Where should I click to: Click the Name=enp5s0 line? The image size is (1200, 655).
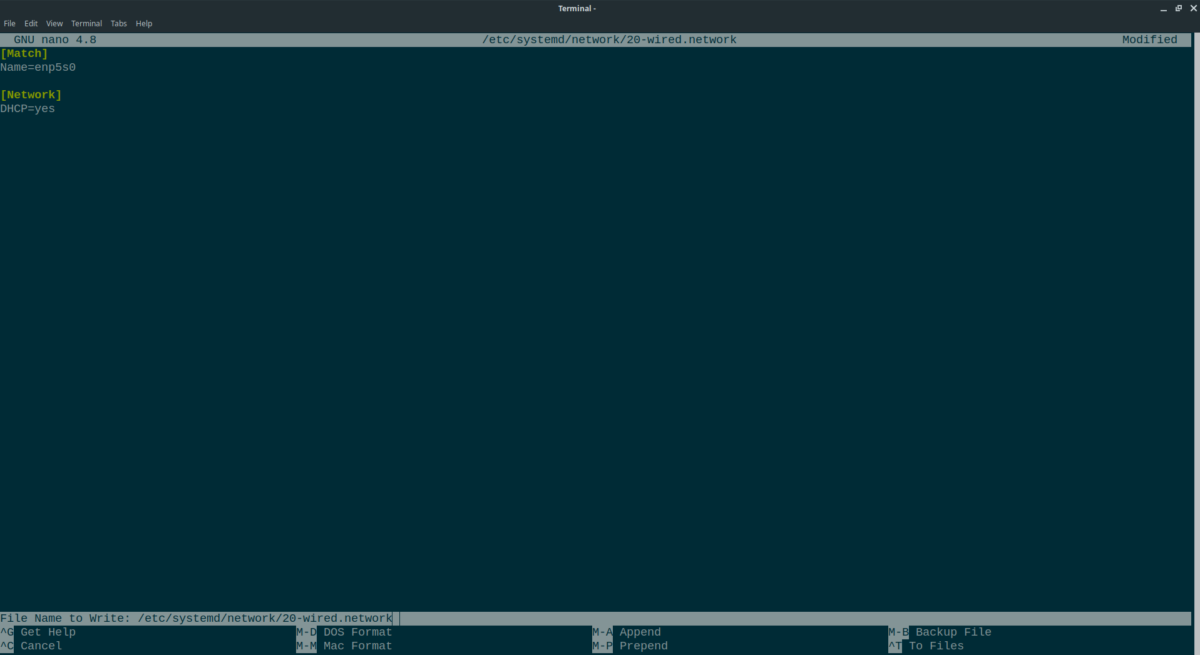point(38,67)
